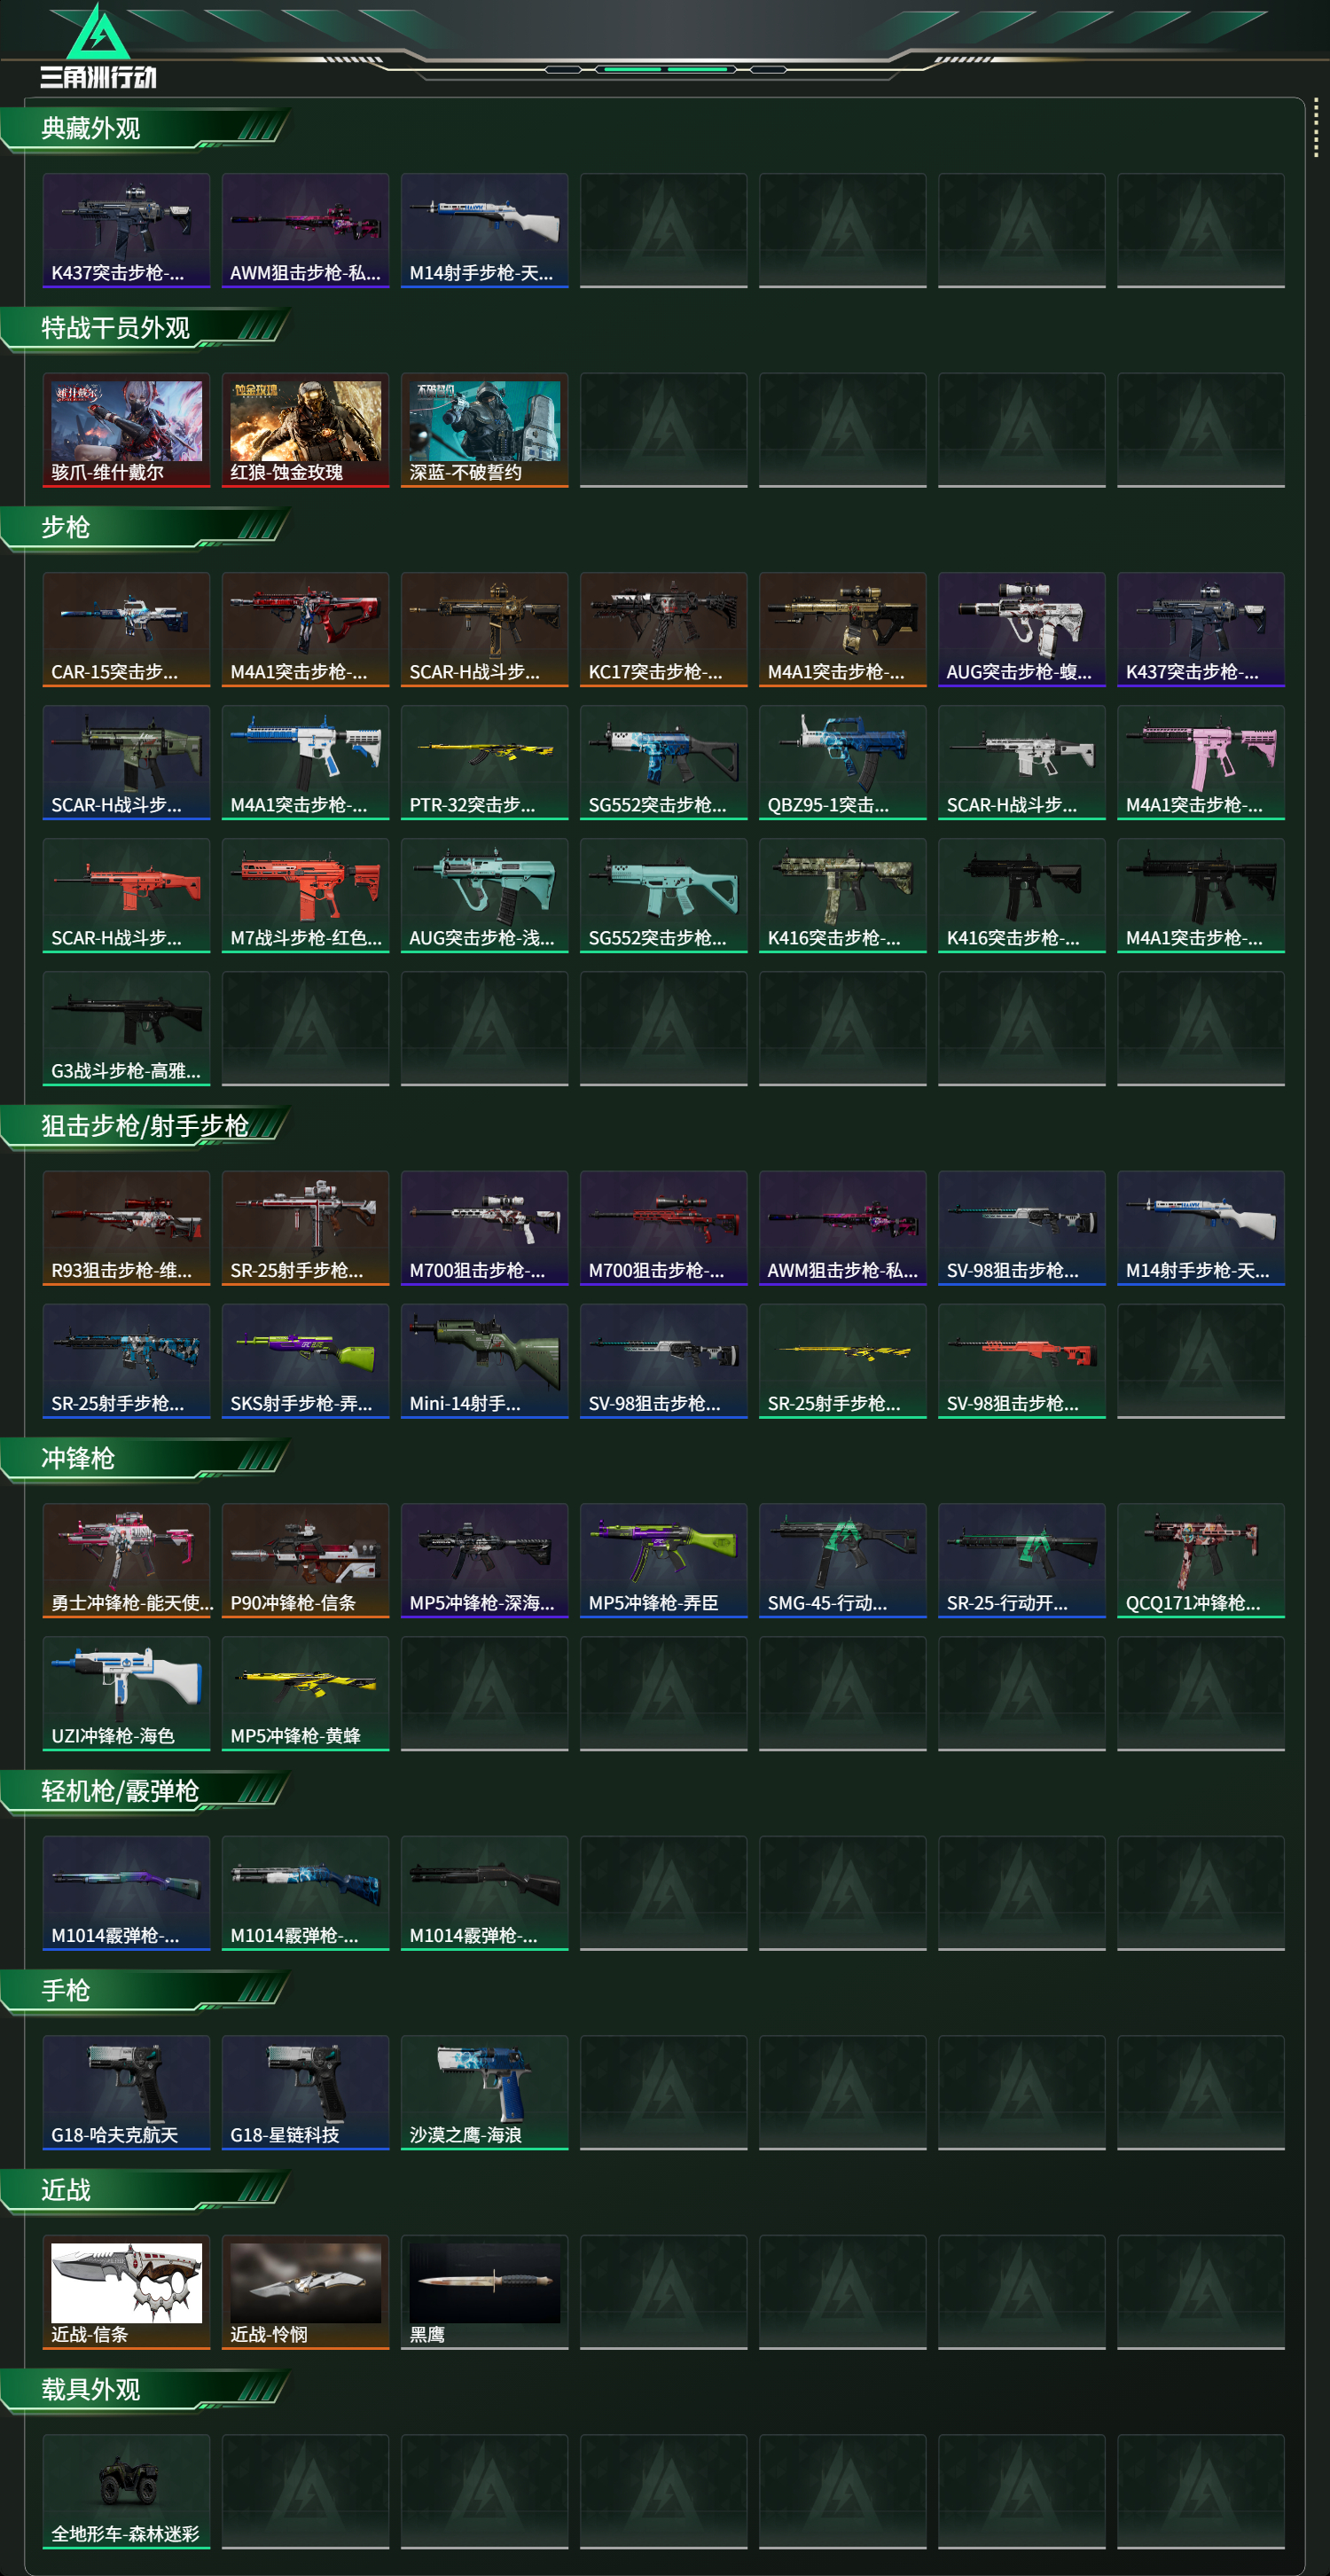Open the three-dot menu in the top-right corner
The image size is (1330, 2576).
click(x=1315, y=127)
